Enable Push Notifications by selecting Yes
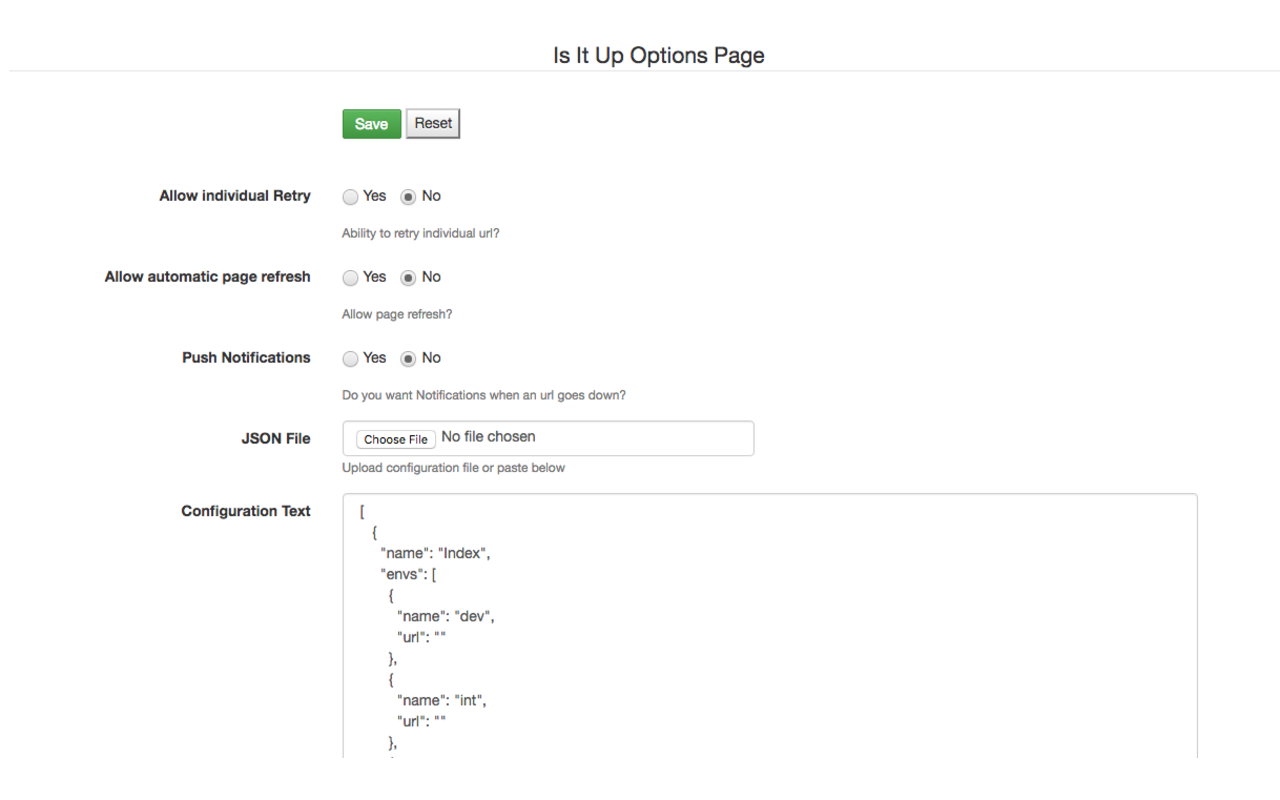1280x800 pixels. (350, 359)
